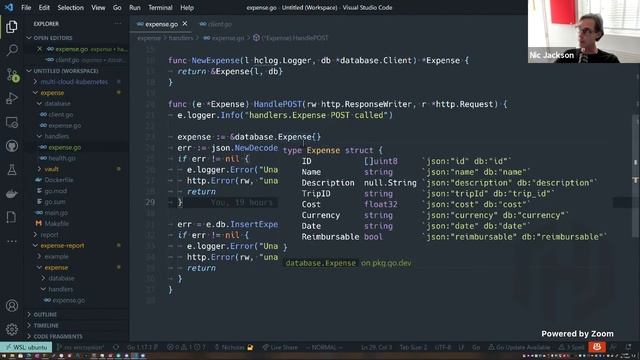Show additional views with the activity bar ellipsis
Image resolution: width=640 pixels, height=360 pixels.
[12, 241]
